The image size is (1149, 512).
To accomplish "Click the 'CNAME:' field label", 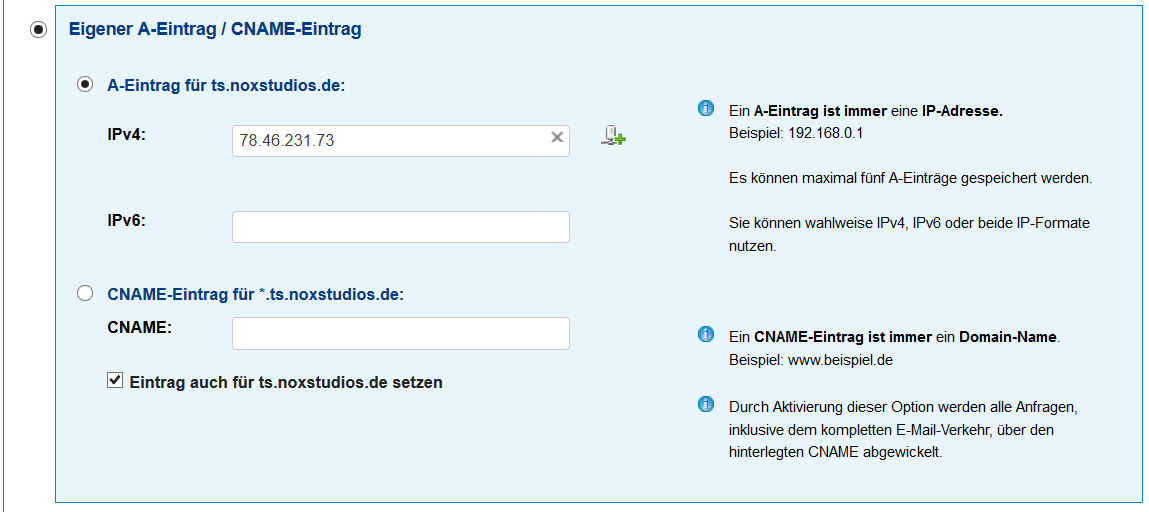I will coord(139,326).
